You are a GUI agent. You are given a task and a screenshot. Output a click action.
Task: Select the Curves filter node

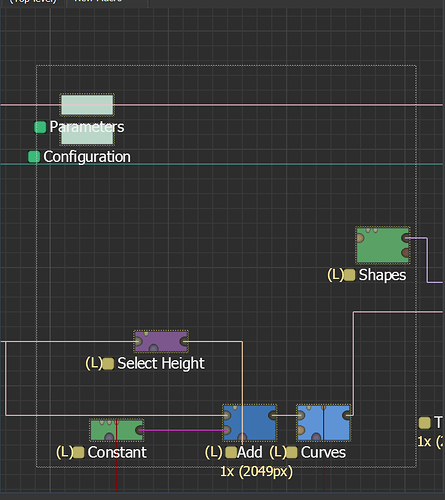[323, 423]
